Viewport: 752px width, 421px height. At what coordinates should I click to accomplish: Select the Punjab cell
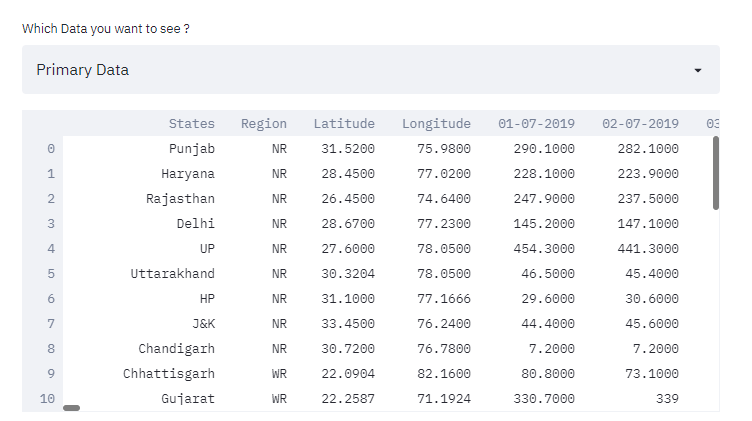tap(191, 149)
